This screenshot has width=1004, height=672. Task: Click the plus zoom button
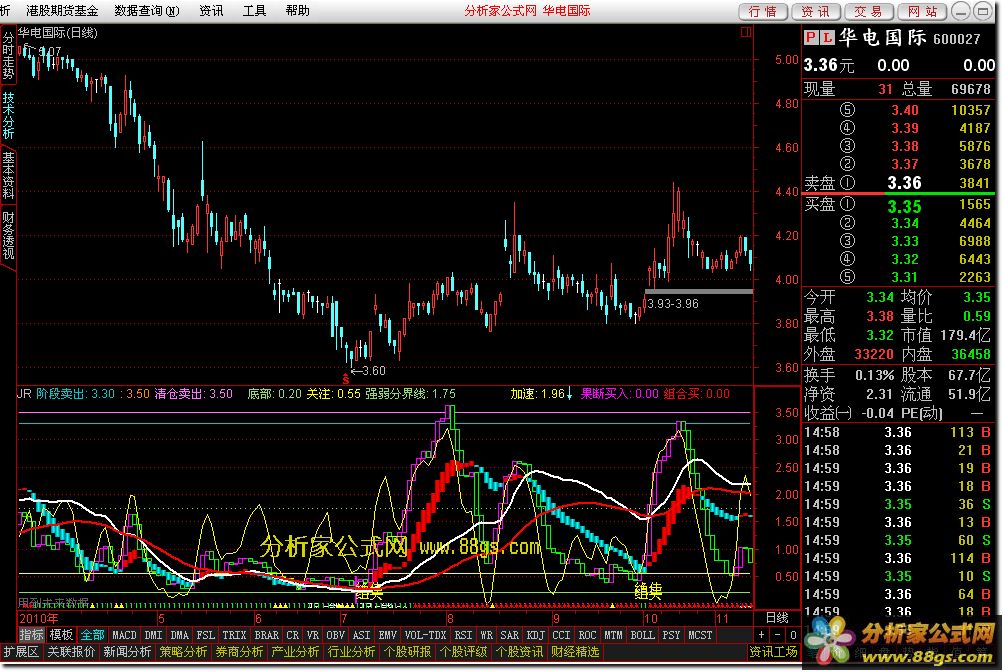761,635
